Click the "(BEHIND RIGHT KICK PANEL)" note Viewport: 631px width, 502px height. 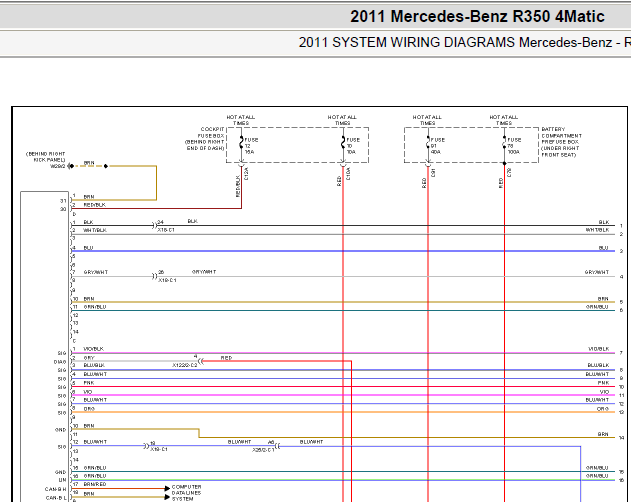click(45, 157)
